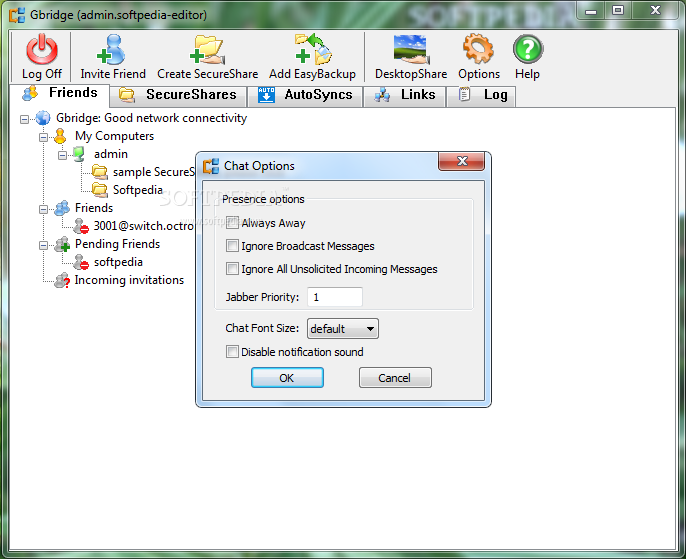Check Disable notification sound
This screenshot has width=686, height=559.
232,352
